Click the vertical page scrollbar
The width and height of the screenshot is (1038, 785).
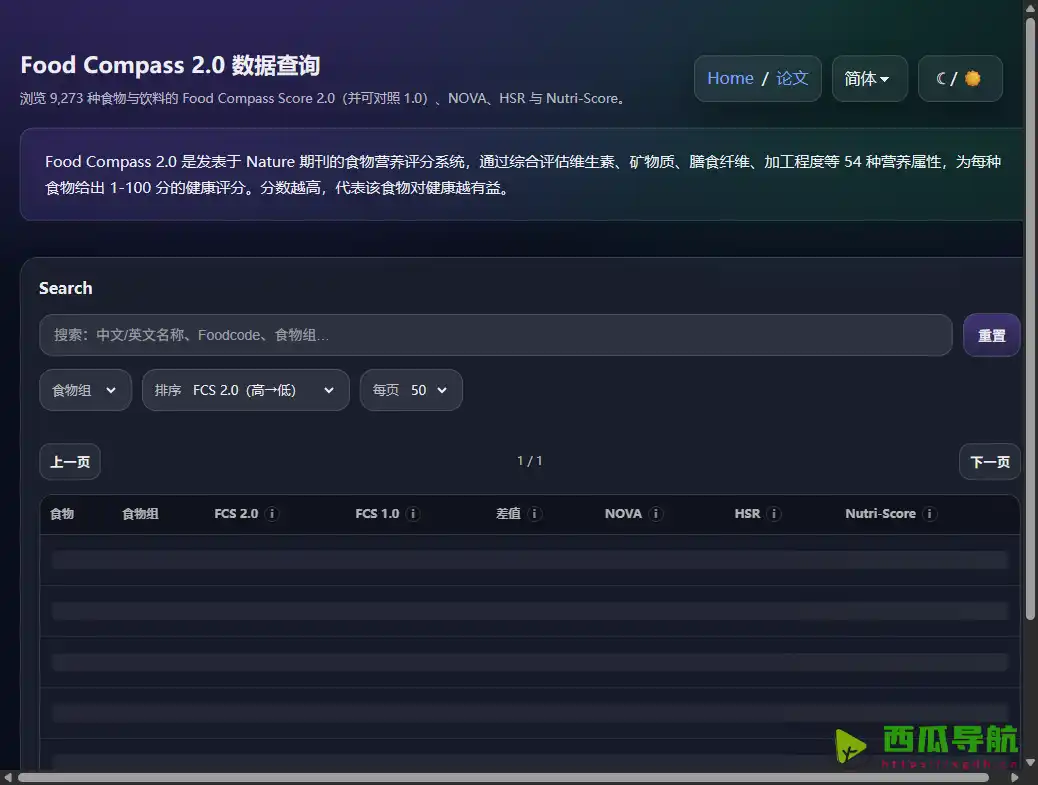1030,320
